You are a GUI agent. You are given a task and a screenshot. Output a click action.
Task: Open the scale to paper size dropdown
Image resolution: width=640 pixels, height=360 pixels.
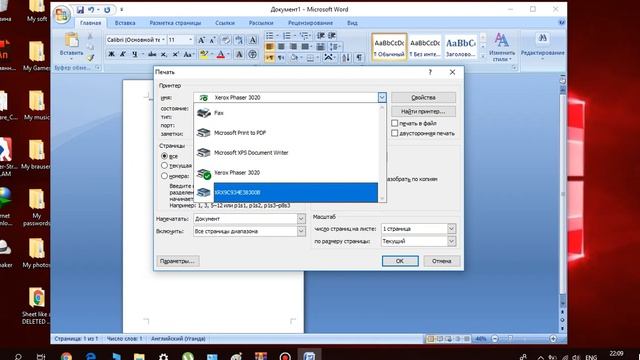451,241
